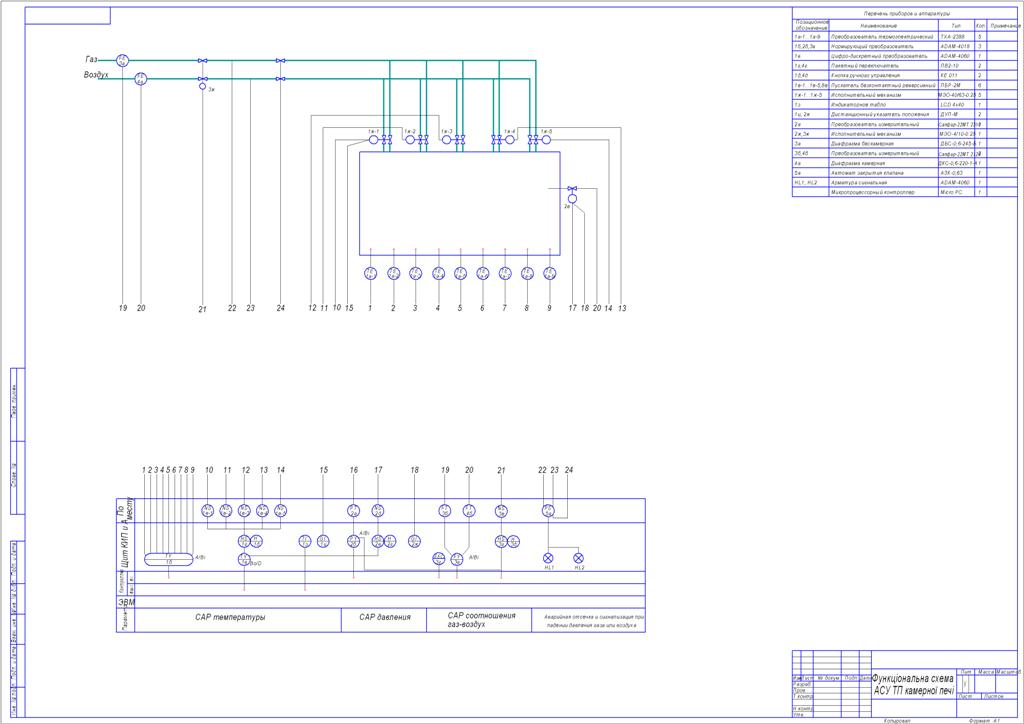Click the title block text Функціональна схема
This screenshot has width=1024, height=724.
click(912, 679)
